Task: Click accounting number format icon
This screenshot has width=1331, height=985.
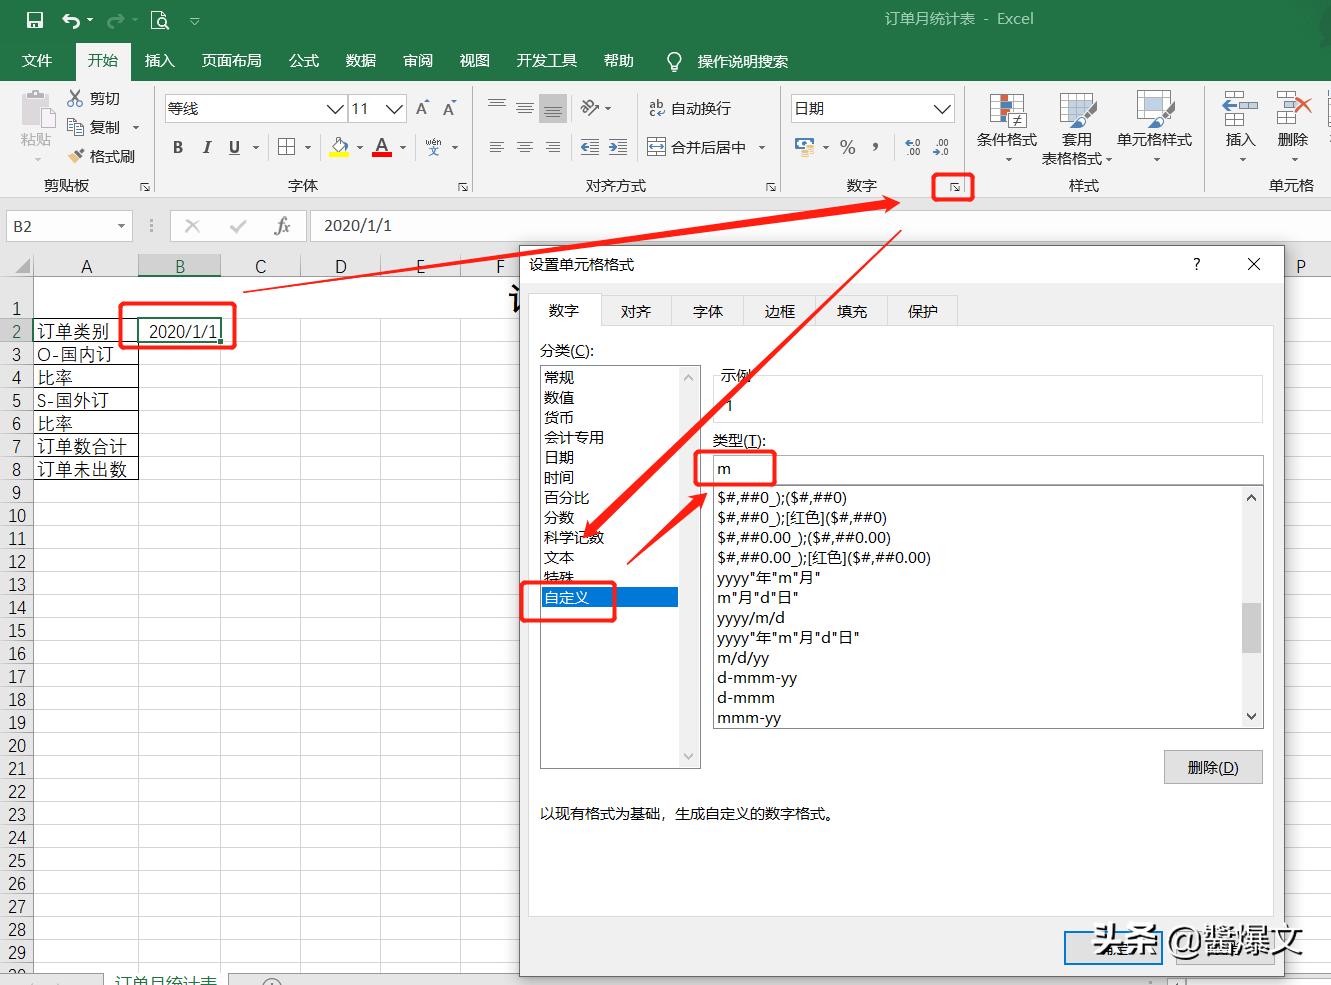Action: click(x=804, y=147)
